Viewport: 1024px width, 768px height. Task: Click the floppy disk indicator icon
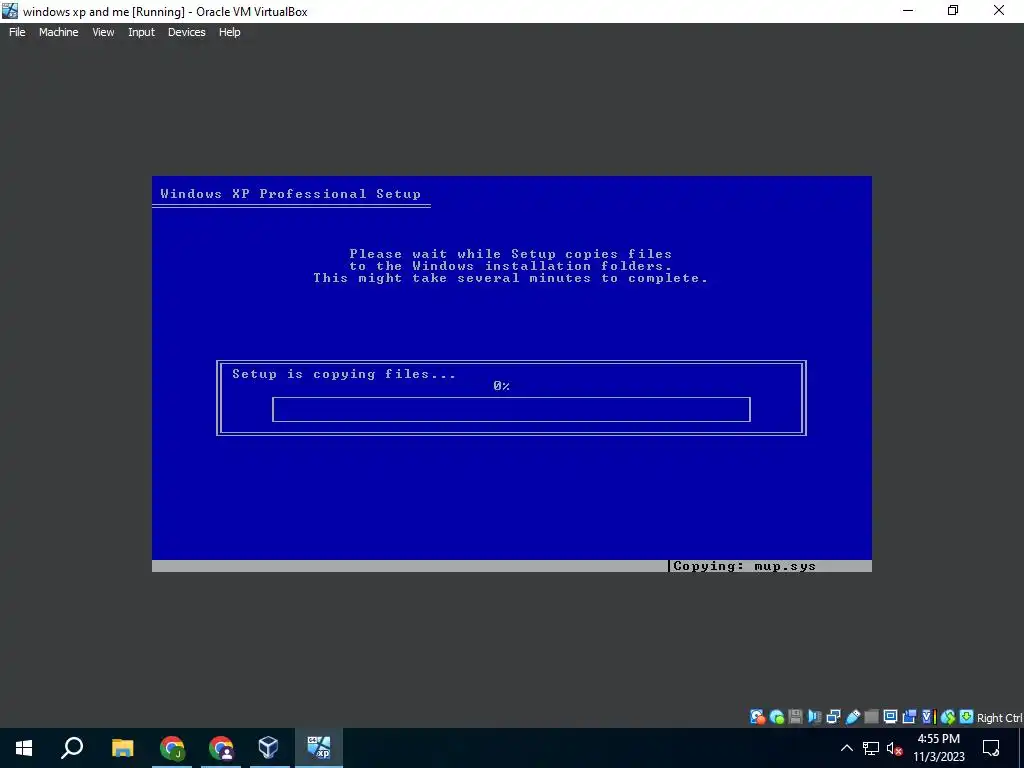coord(795,717)
